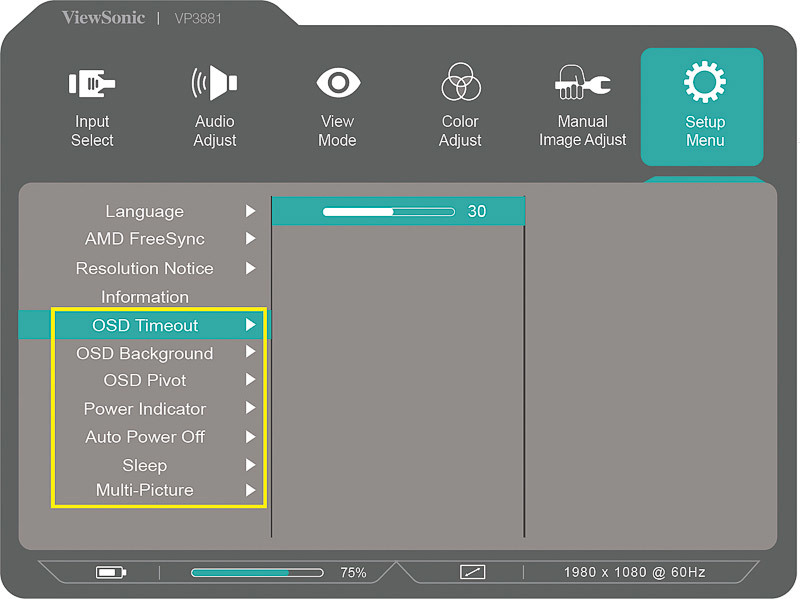Expand the OSD Background arrow
Viewport: 800px width, 599px height.
(250, 352)
